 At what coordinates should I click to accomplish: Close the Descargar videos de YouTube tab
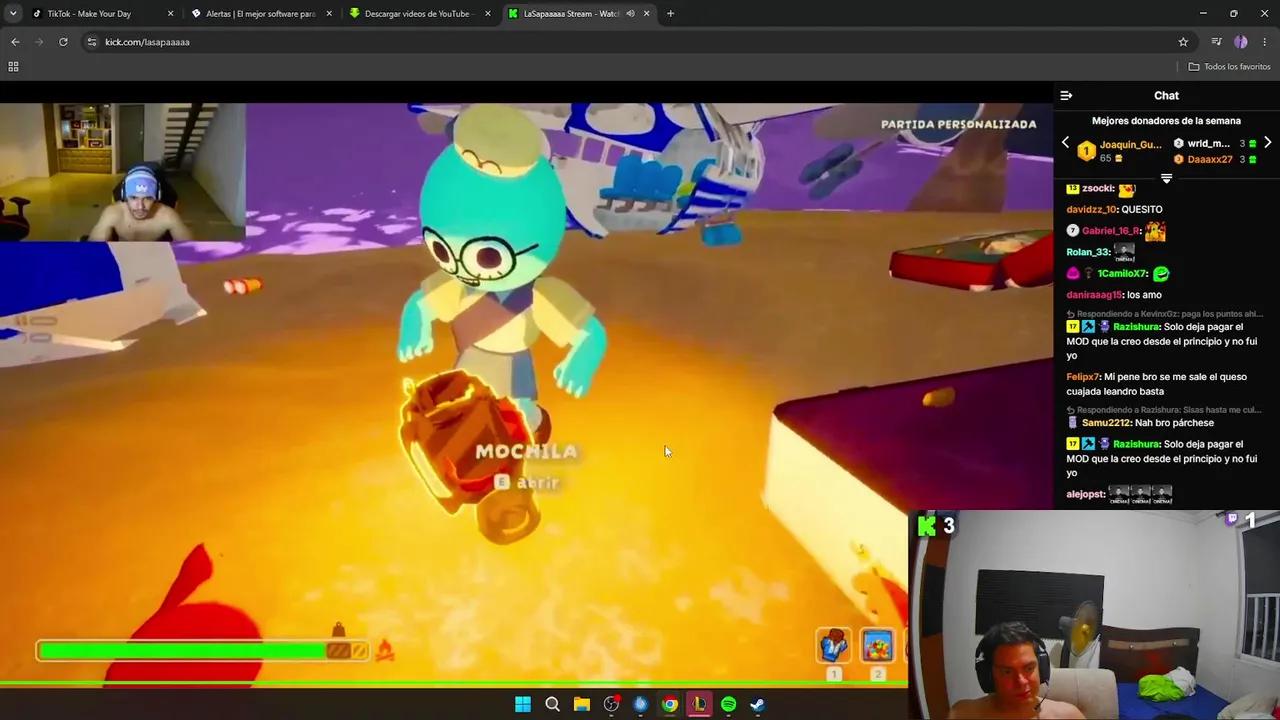(488, 13)
